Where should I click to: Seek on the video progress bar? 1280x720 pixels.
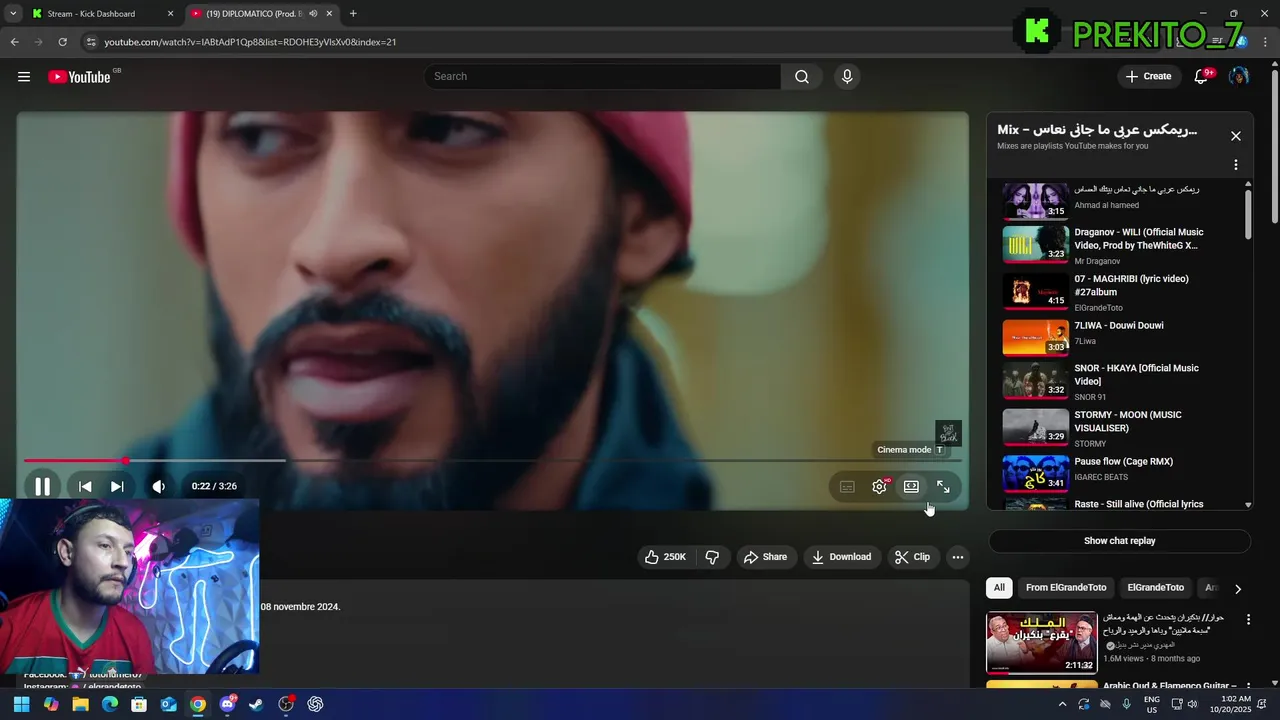(492, 461)
